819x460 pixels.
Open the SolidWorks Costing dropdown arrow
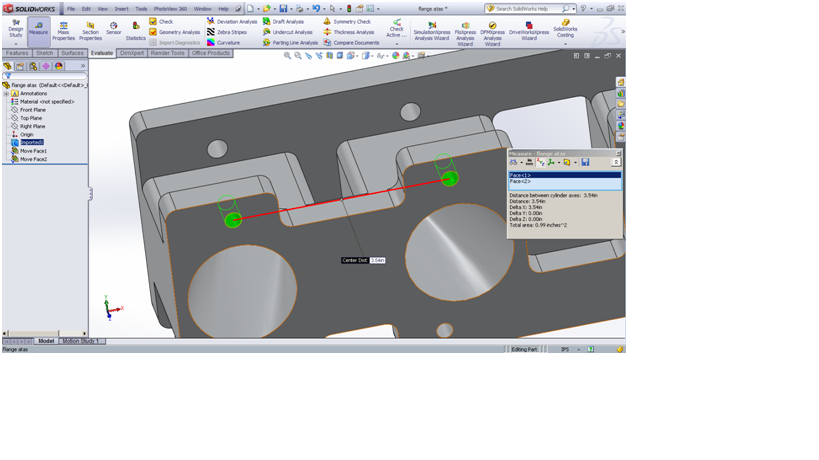tap(565, 44)
